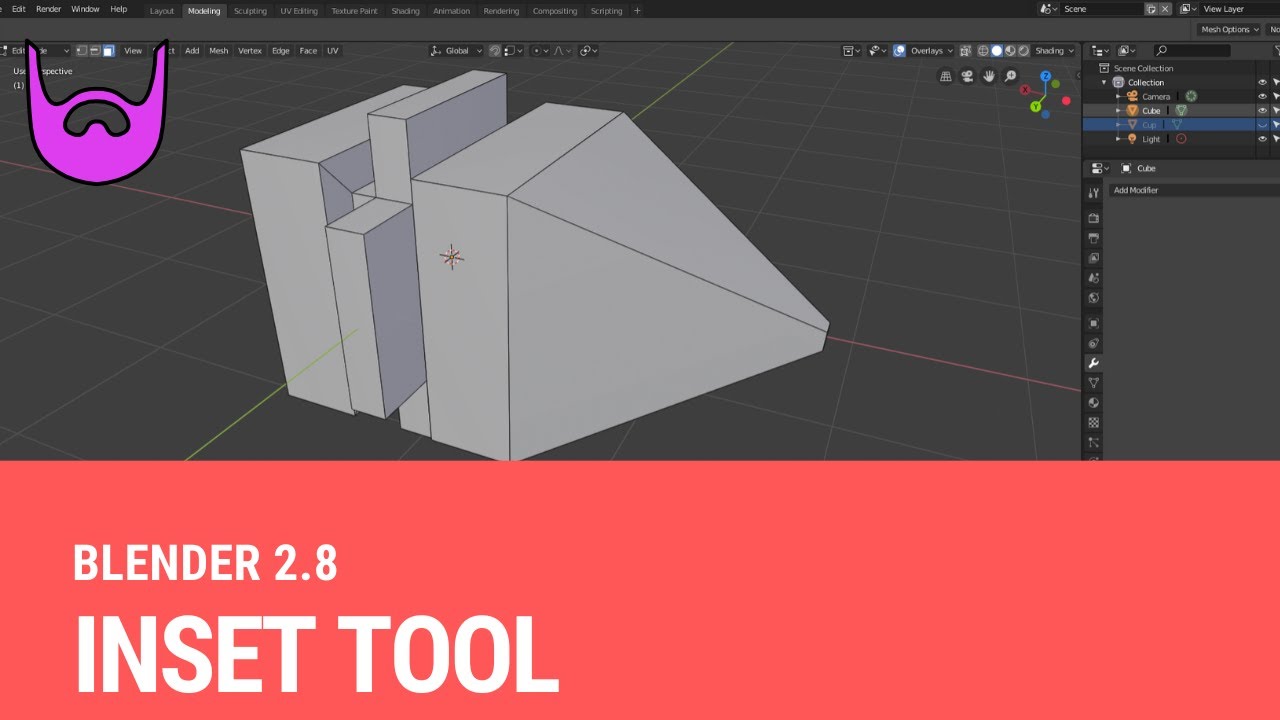Open the Add Modifier dropdown
1280x720 pixels.
point(1194,190)
